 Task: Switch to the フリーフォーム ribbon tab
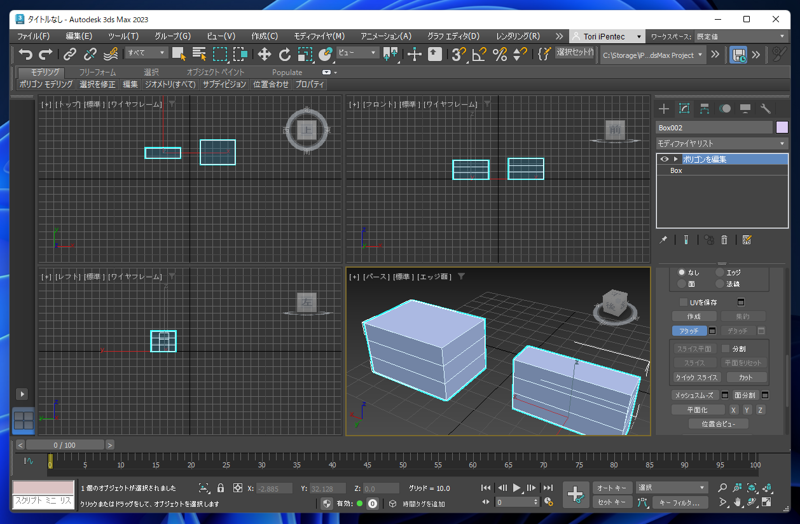[97, 72]
